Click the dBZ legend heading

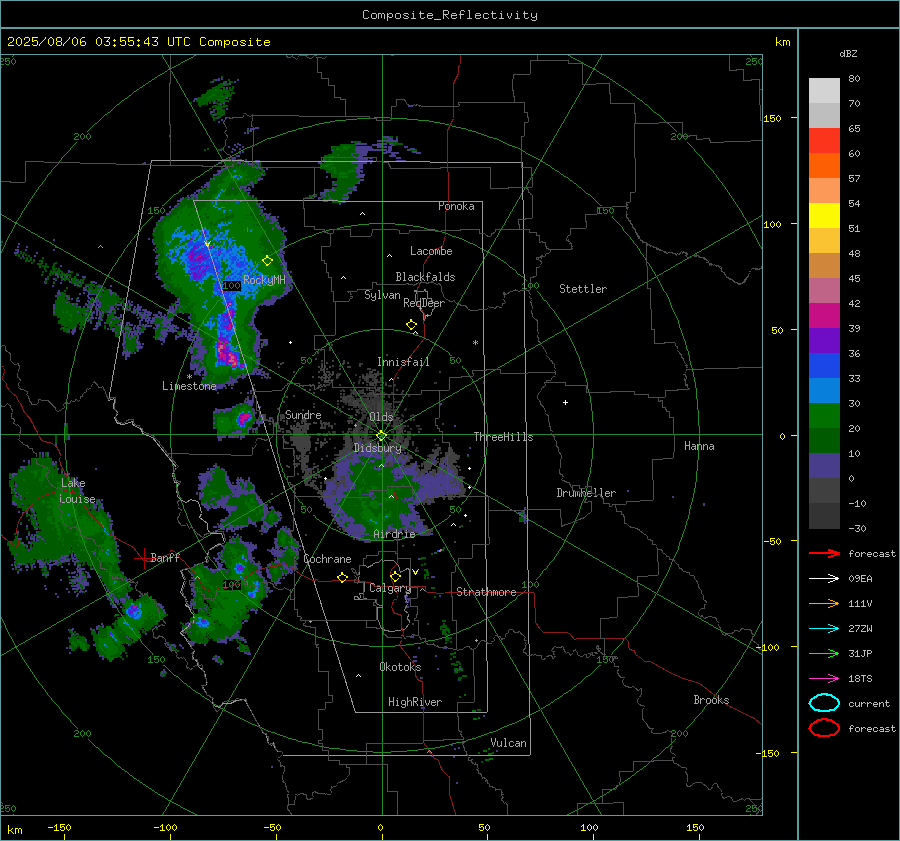pos(848,53)
